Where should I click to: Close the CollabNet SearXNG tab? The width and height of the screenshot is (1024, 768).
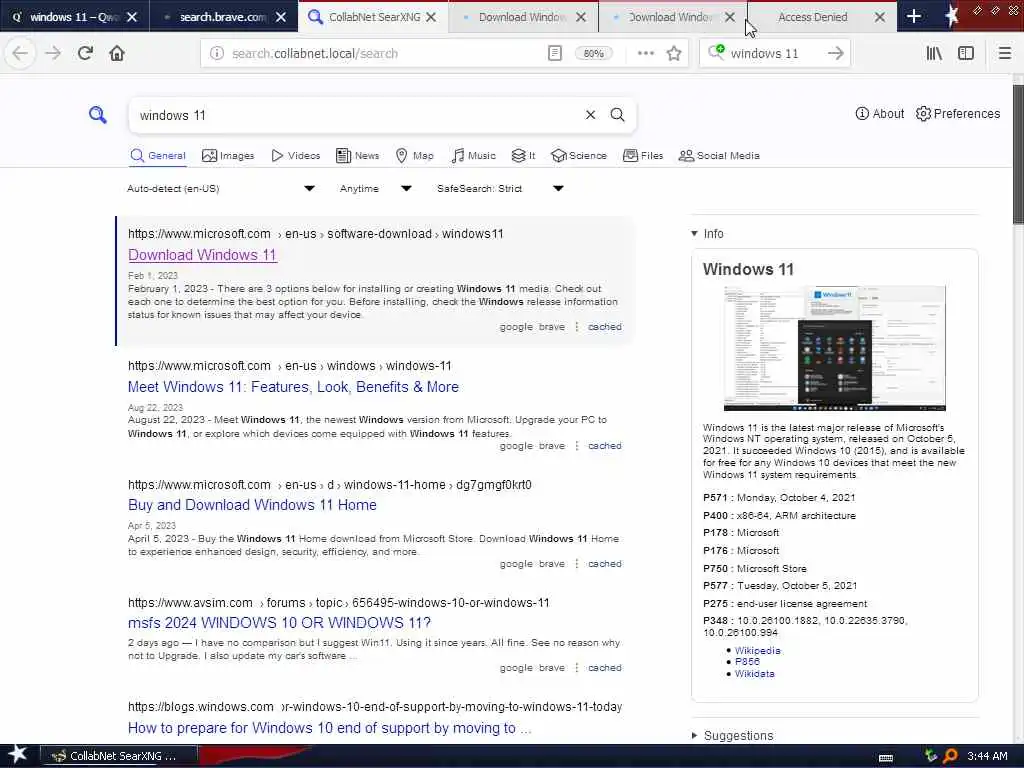pyautogui.click(x=431, y=17)
